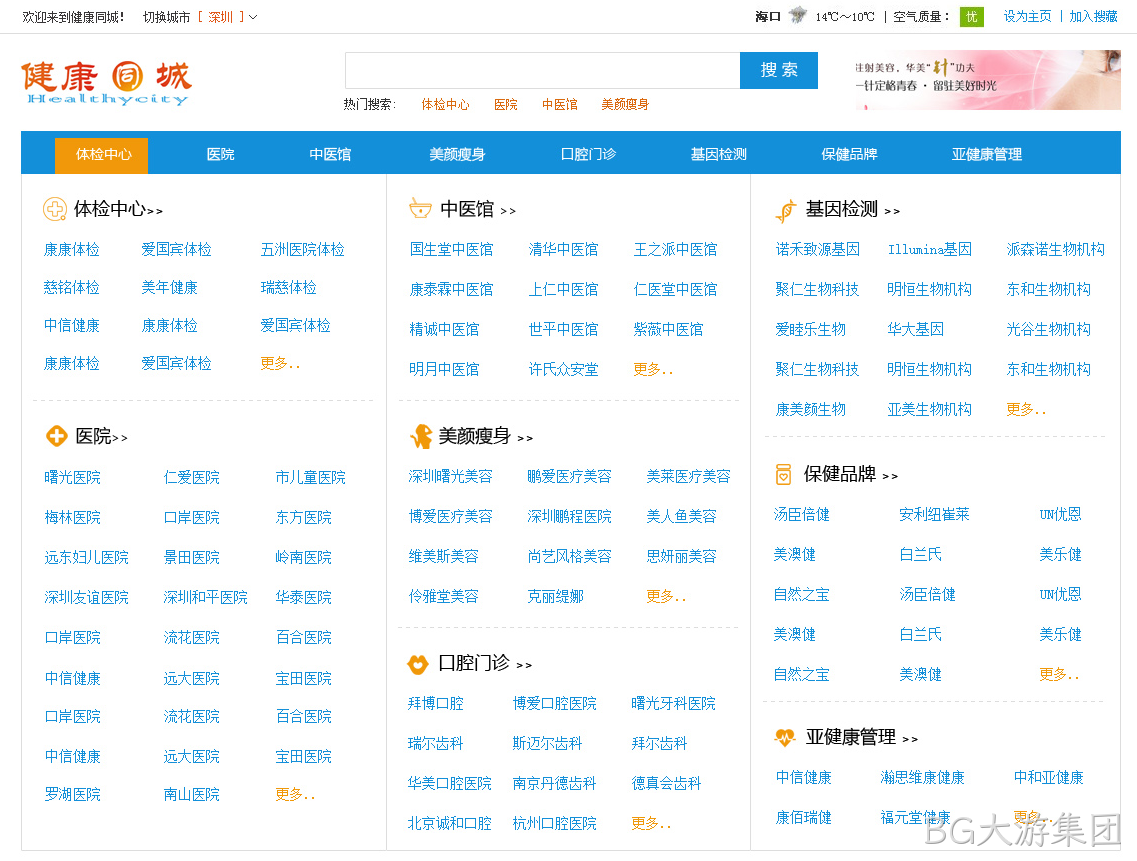Open the 拜博口腔 link

coord(435,704)
